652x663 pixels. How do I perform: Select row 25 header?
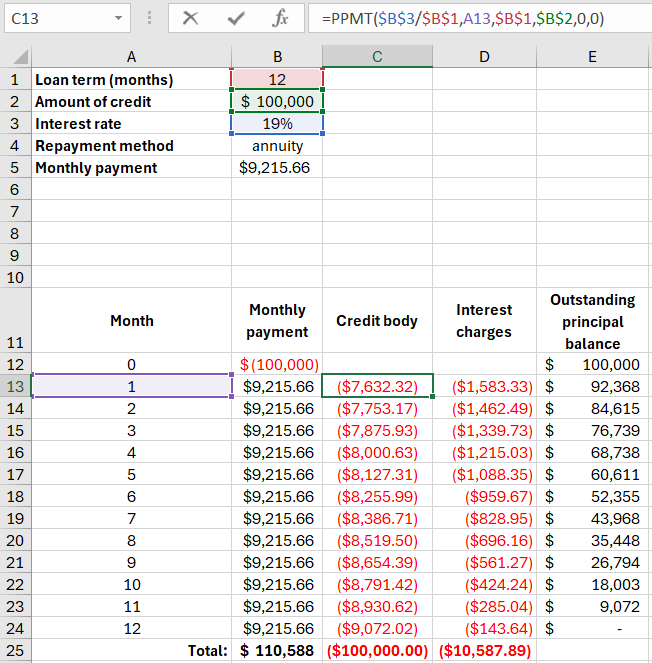tap(15, 650)
